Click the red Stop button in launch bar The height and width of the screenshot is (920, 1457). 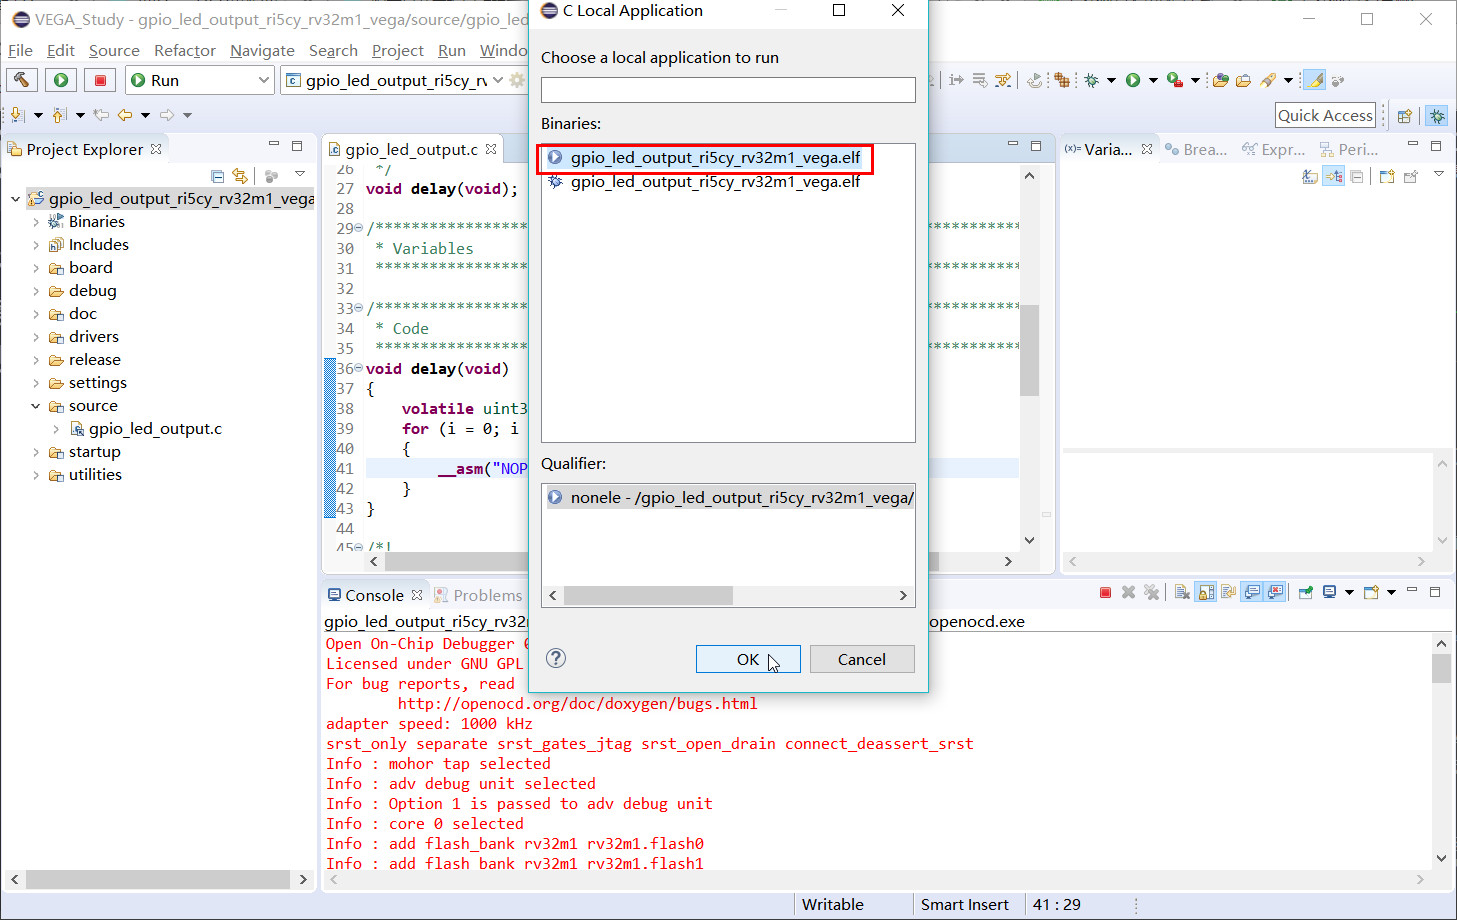coord(100,80)
